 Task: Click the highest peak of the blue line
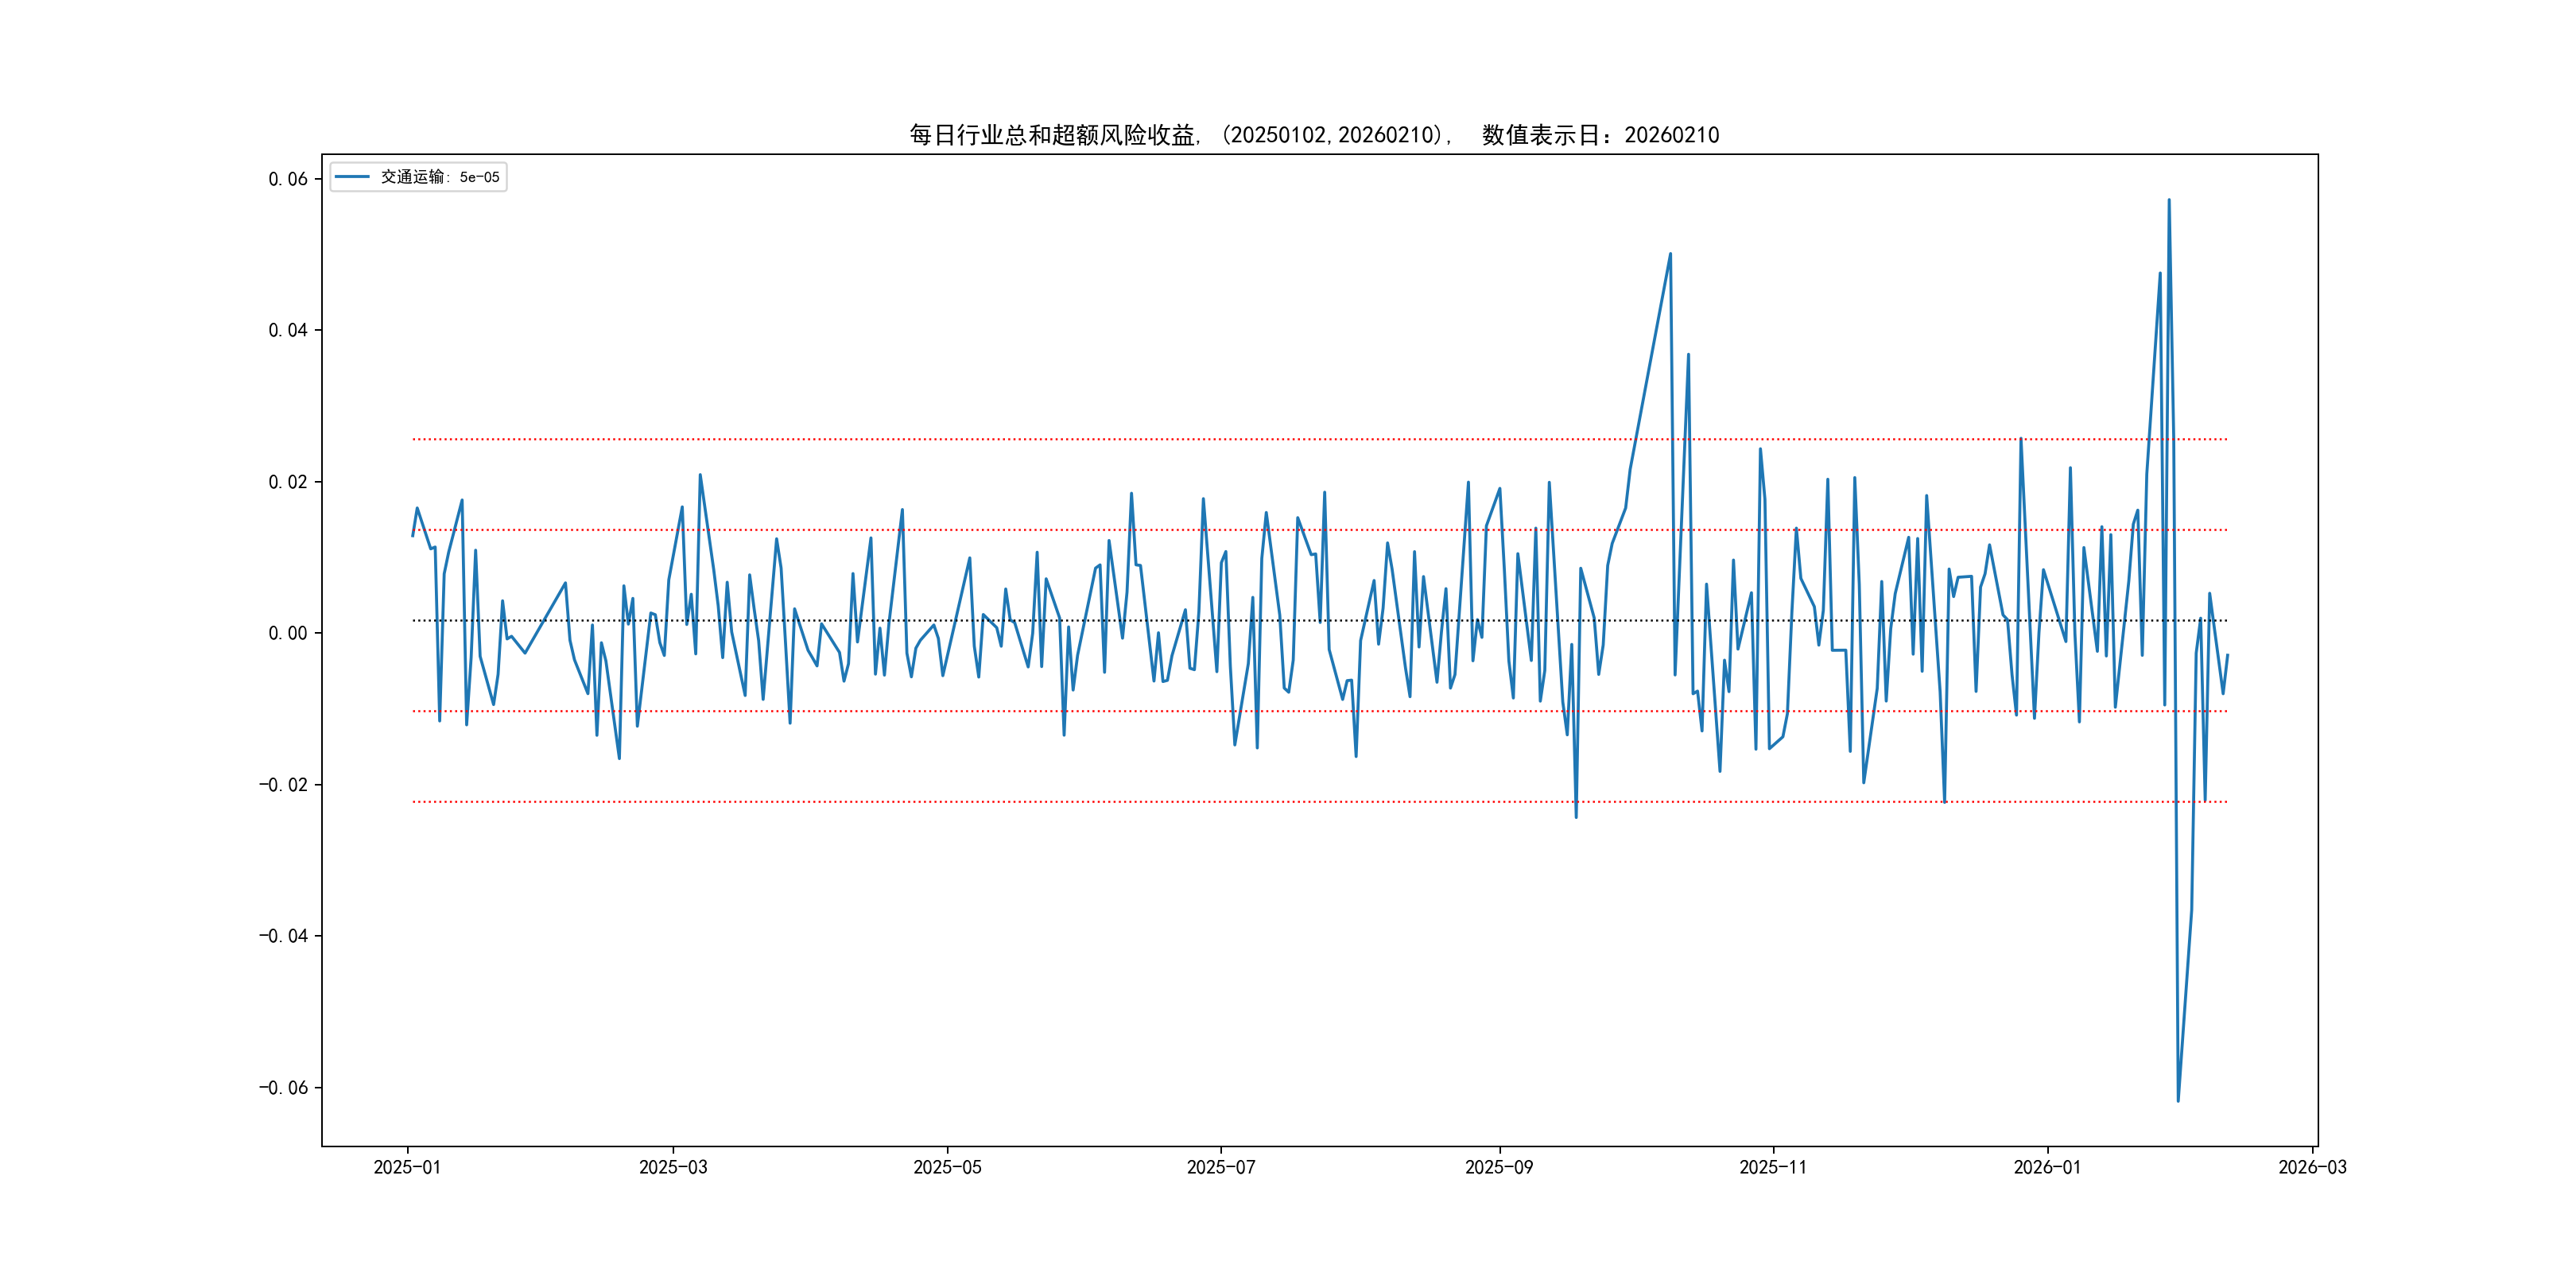click(2169, 200)
